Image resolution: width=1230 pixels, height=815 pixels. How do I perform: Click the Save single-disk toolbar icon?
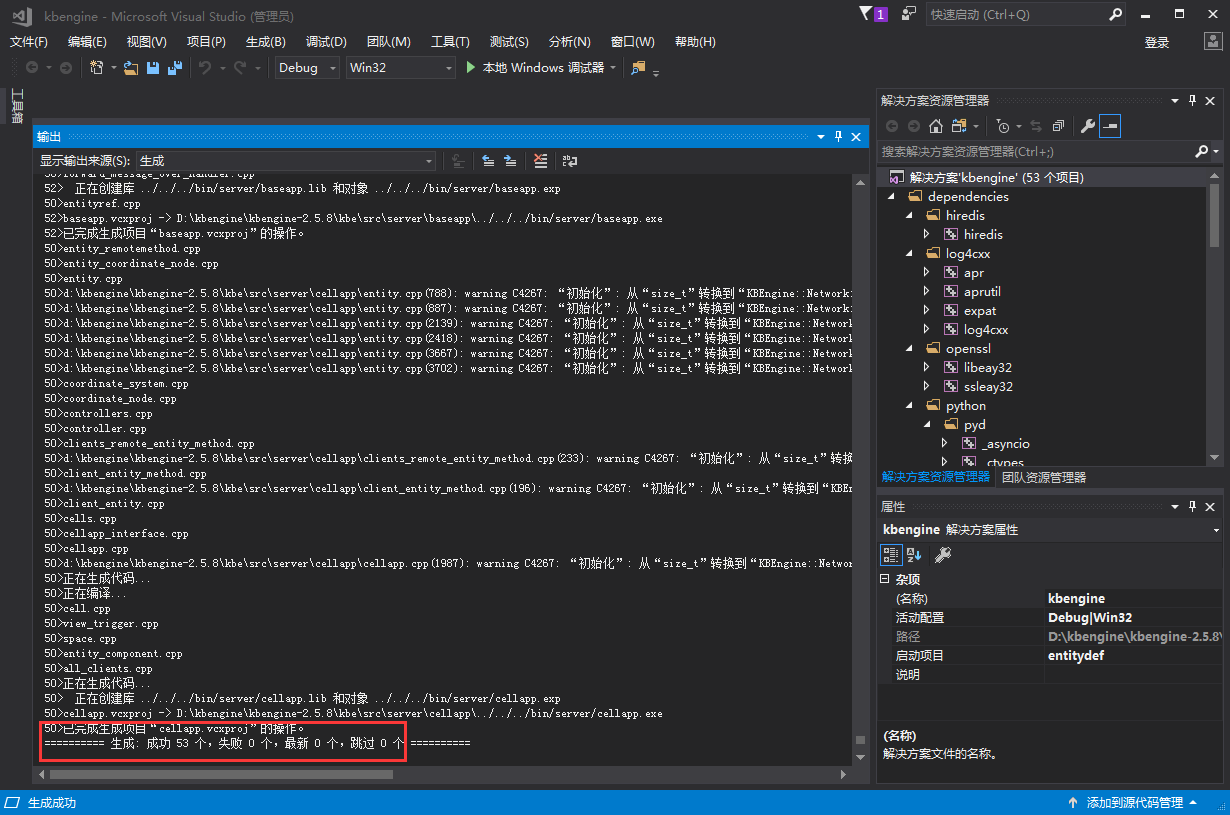[x=153, y=68]
